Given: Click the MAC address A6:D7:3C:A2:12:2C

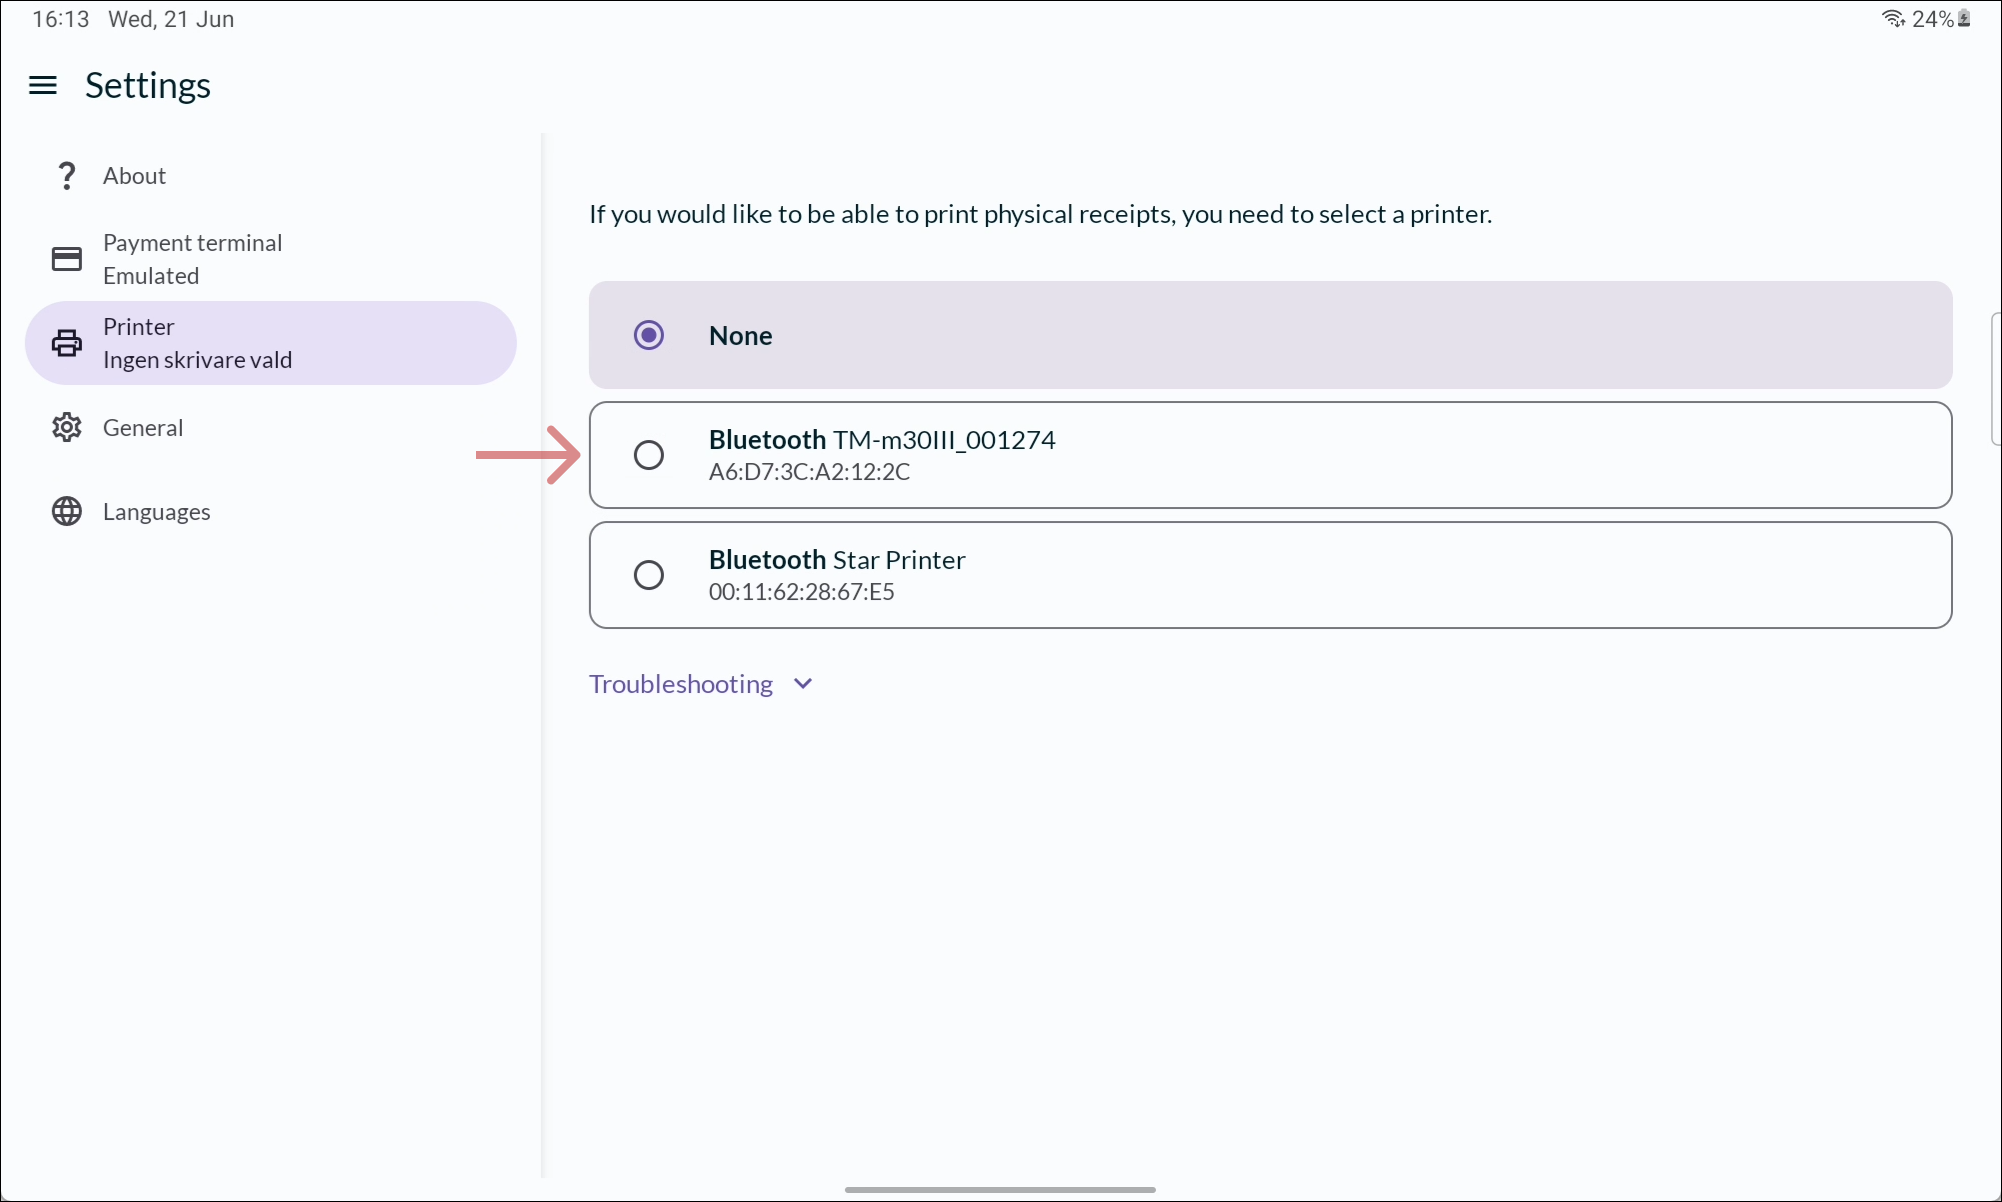Looking at the screenshot, I should click(809, 472).
